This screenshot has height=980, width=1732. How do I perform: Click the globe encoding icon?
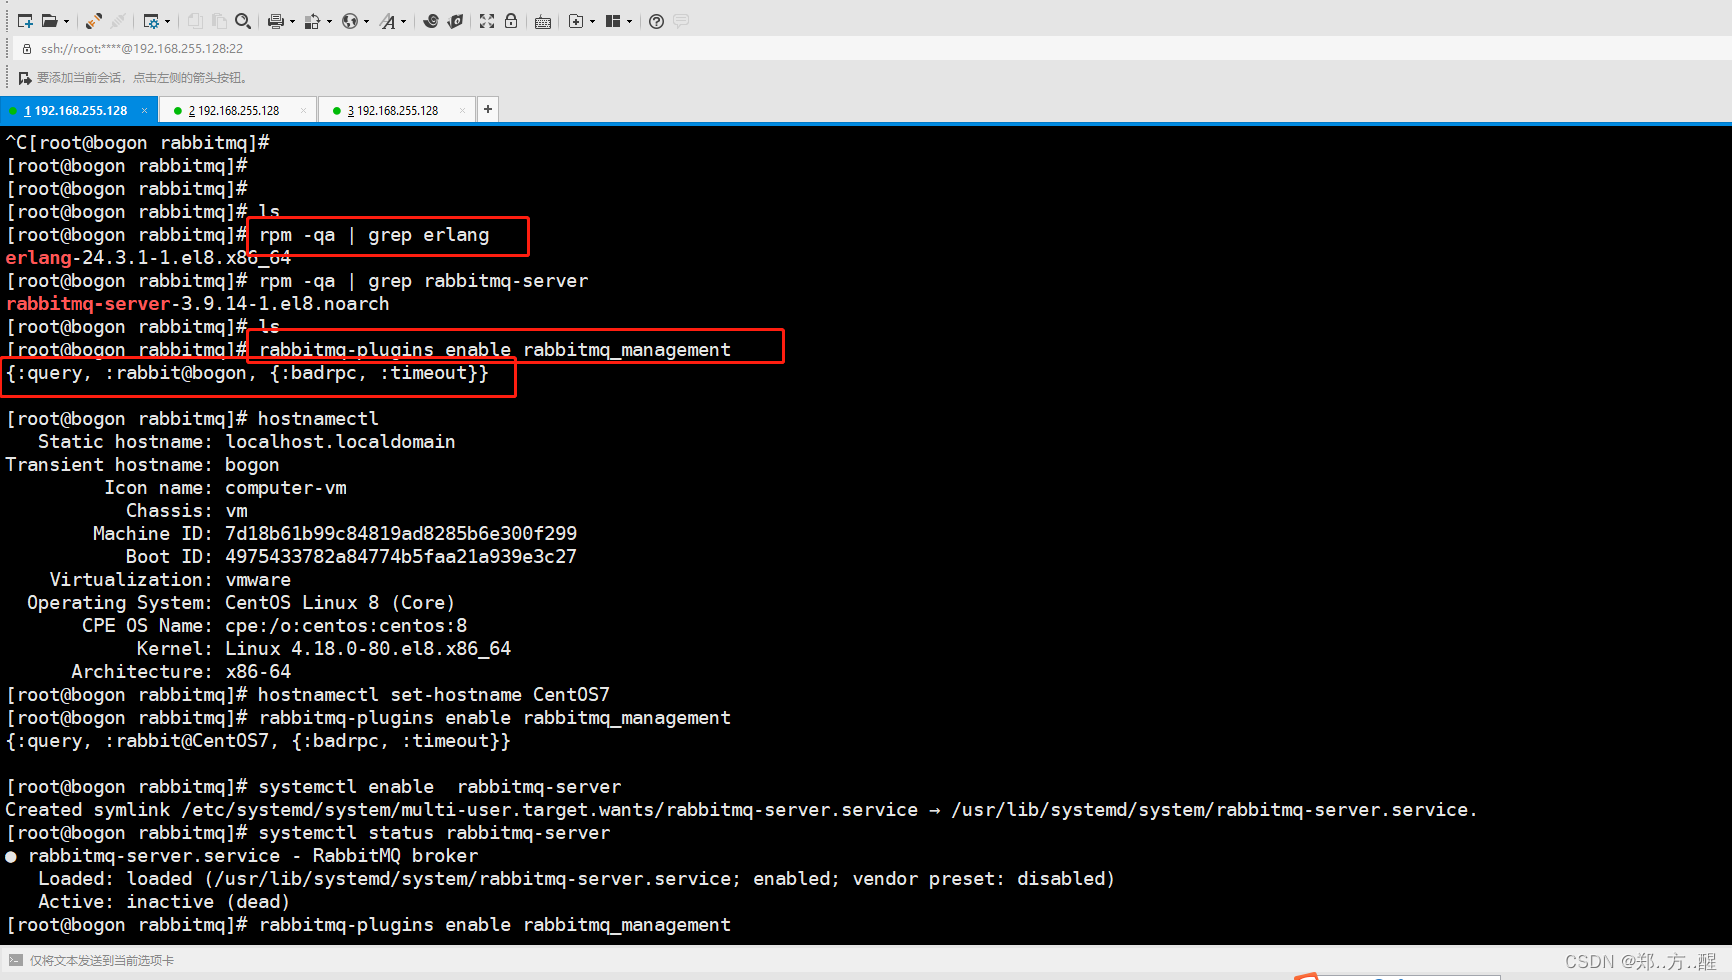point(349,21)
